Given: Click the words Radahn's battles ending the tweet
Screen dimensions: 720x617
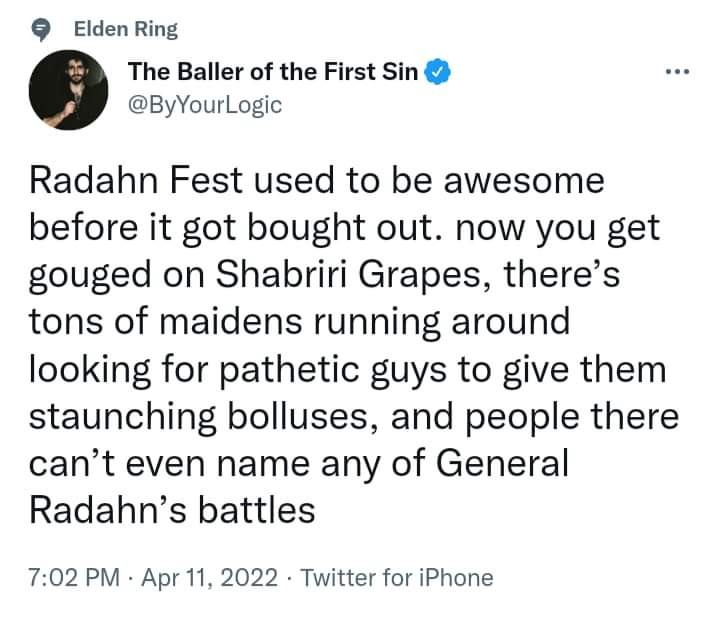Looking at the screenshot, I should click(172, 510).
